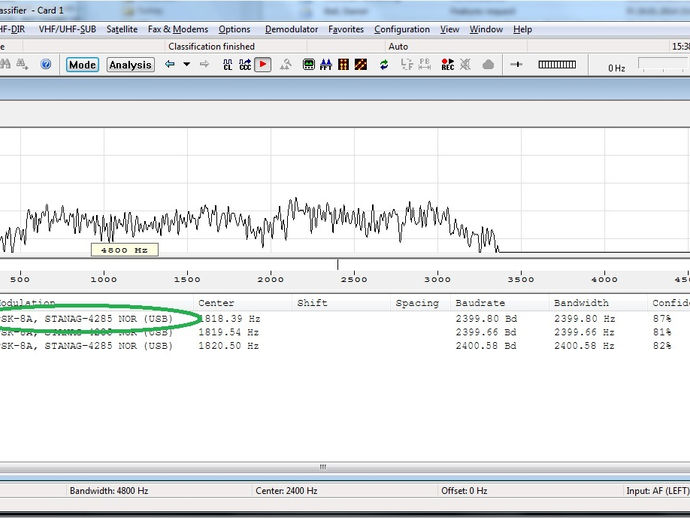The width and height of the screenshot is (690, 518).
Task: Click the center marker on the frequency axis
Action: 338,265
